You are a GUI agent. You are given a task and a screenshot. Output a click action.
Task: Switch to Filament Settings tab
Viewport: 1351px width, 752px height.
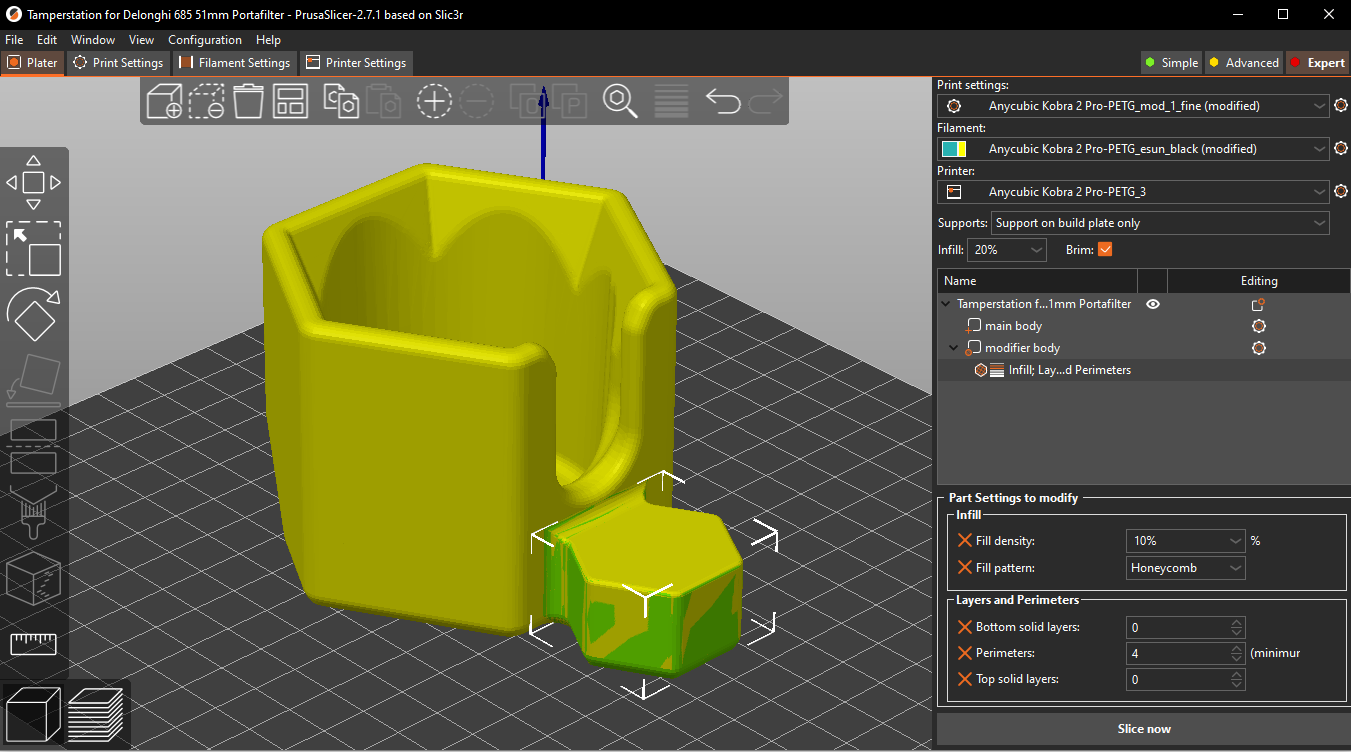235,62
